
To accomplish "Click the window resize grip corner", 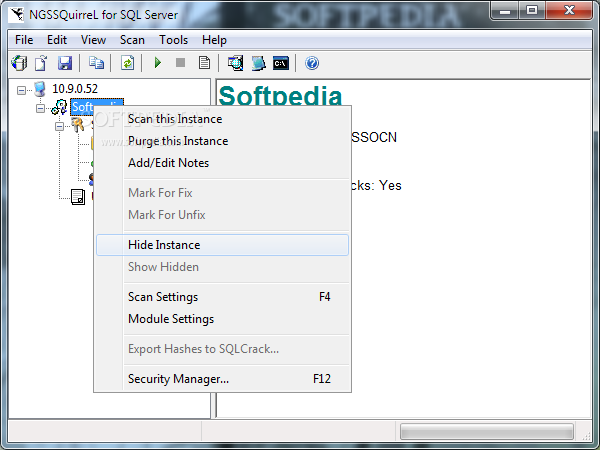I will 586,435.
